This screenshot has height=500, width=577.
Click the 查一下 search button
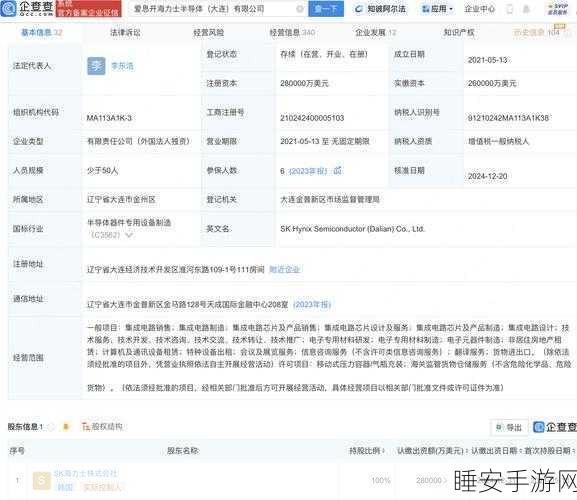tap(326, 8)
